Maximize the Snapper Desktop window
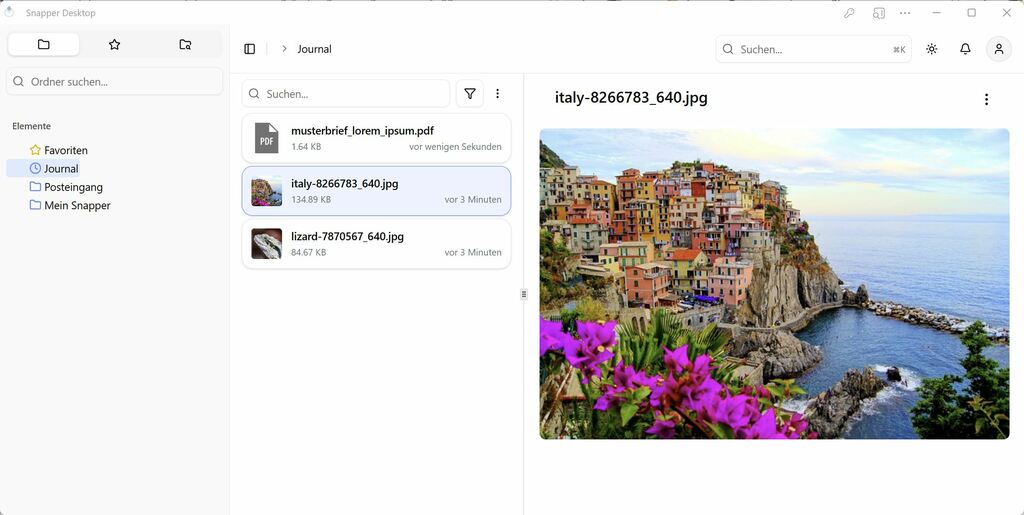The width and height of the screenshot is (1024, 515). [972, 13]
